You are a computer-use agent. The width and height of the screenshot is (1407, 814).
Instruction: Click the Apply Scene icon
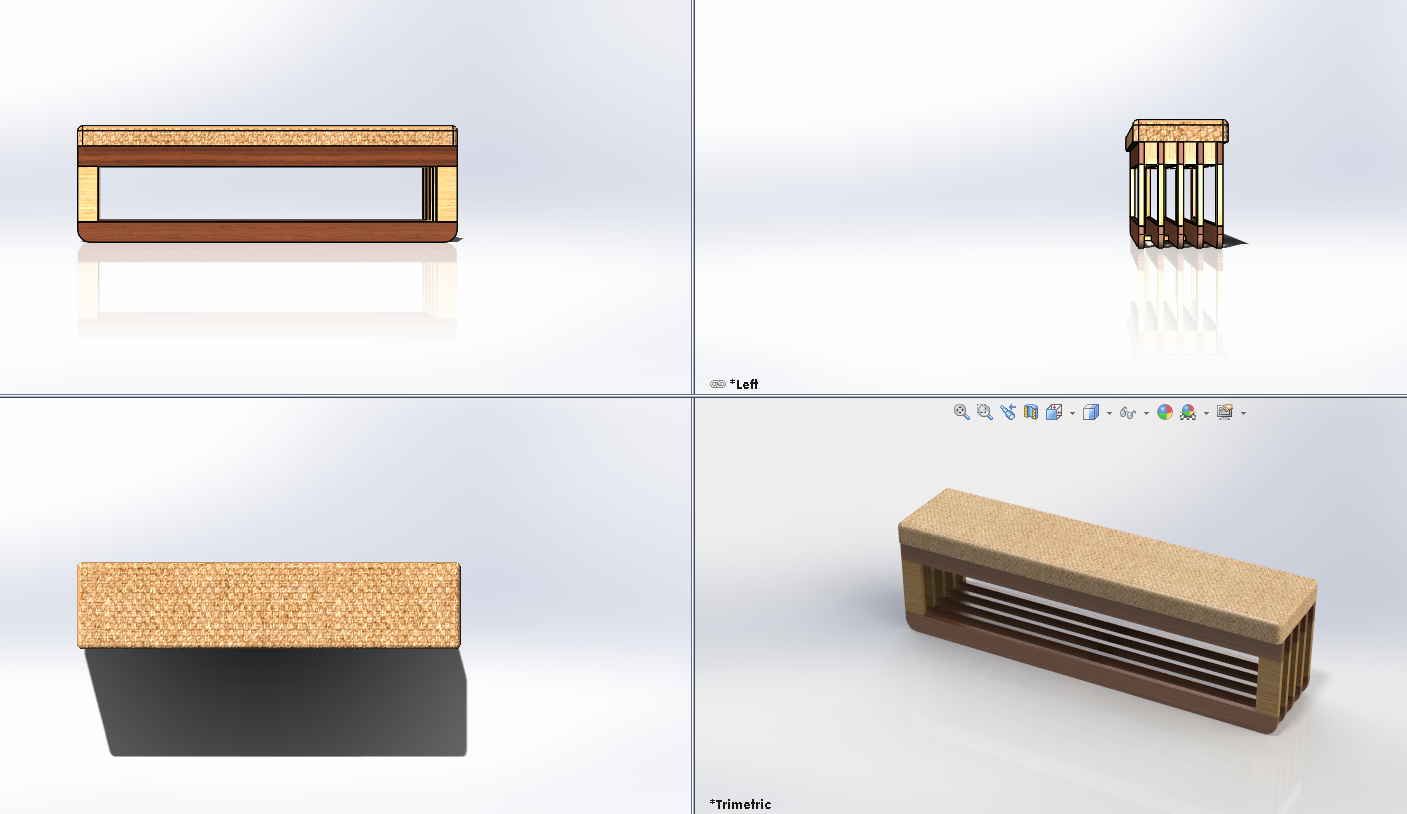[x=1188, y=412]
